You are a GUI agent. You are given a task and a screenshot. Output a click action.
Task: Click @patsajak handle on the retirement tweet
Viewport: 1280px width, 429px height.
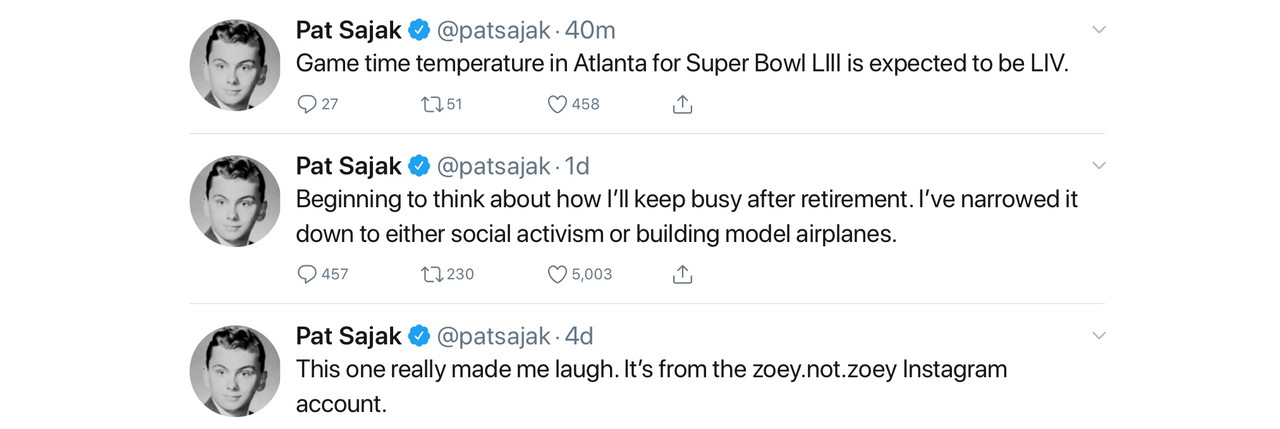click(x=494, y=165)
